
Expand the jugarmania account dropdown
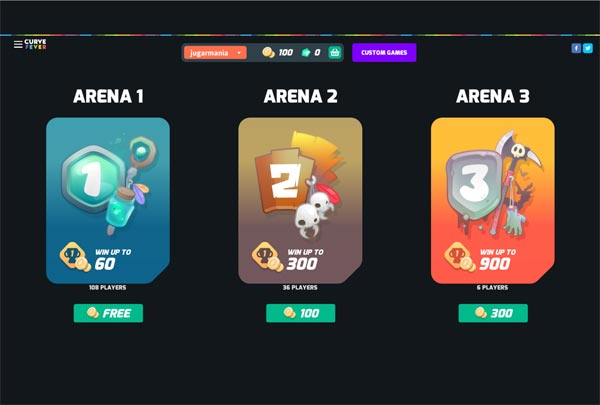coord(215,52)
